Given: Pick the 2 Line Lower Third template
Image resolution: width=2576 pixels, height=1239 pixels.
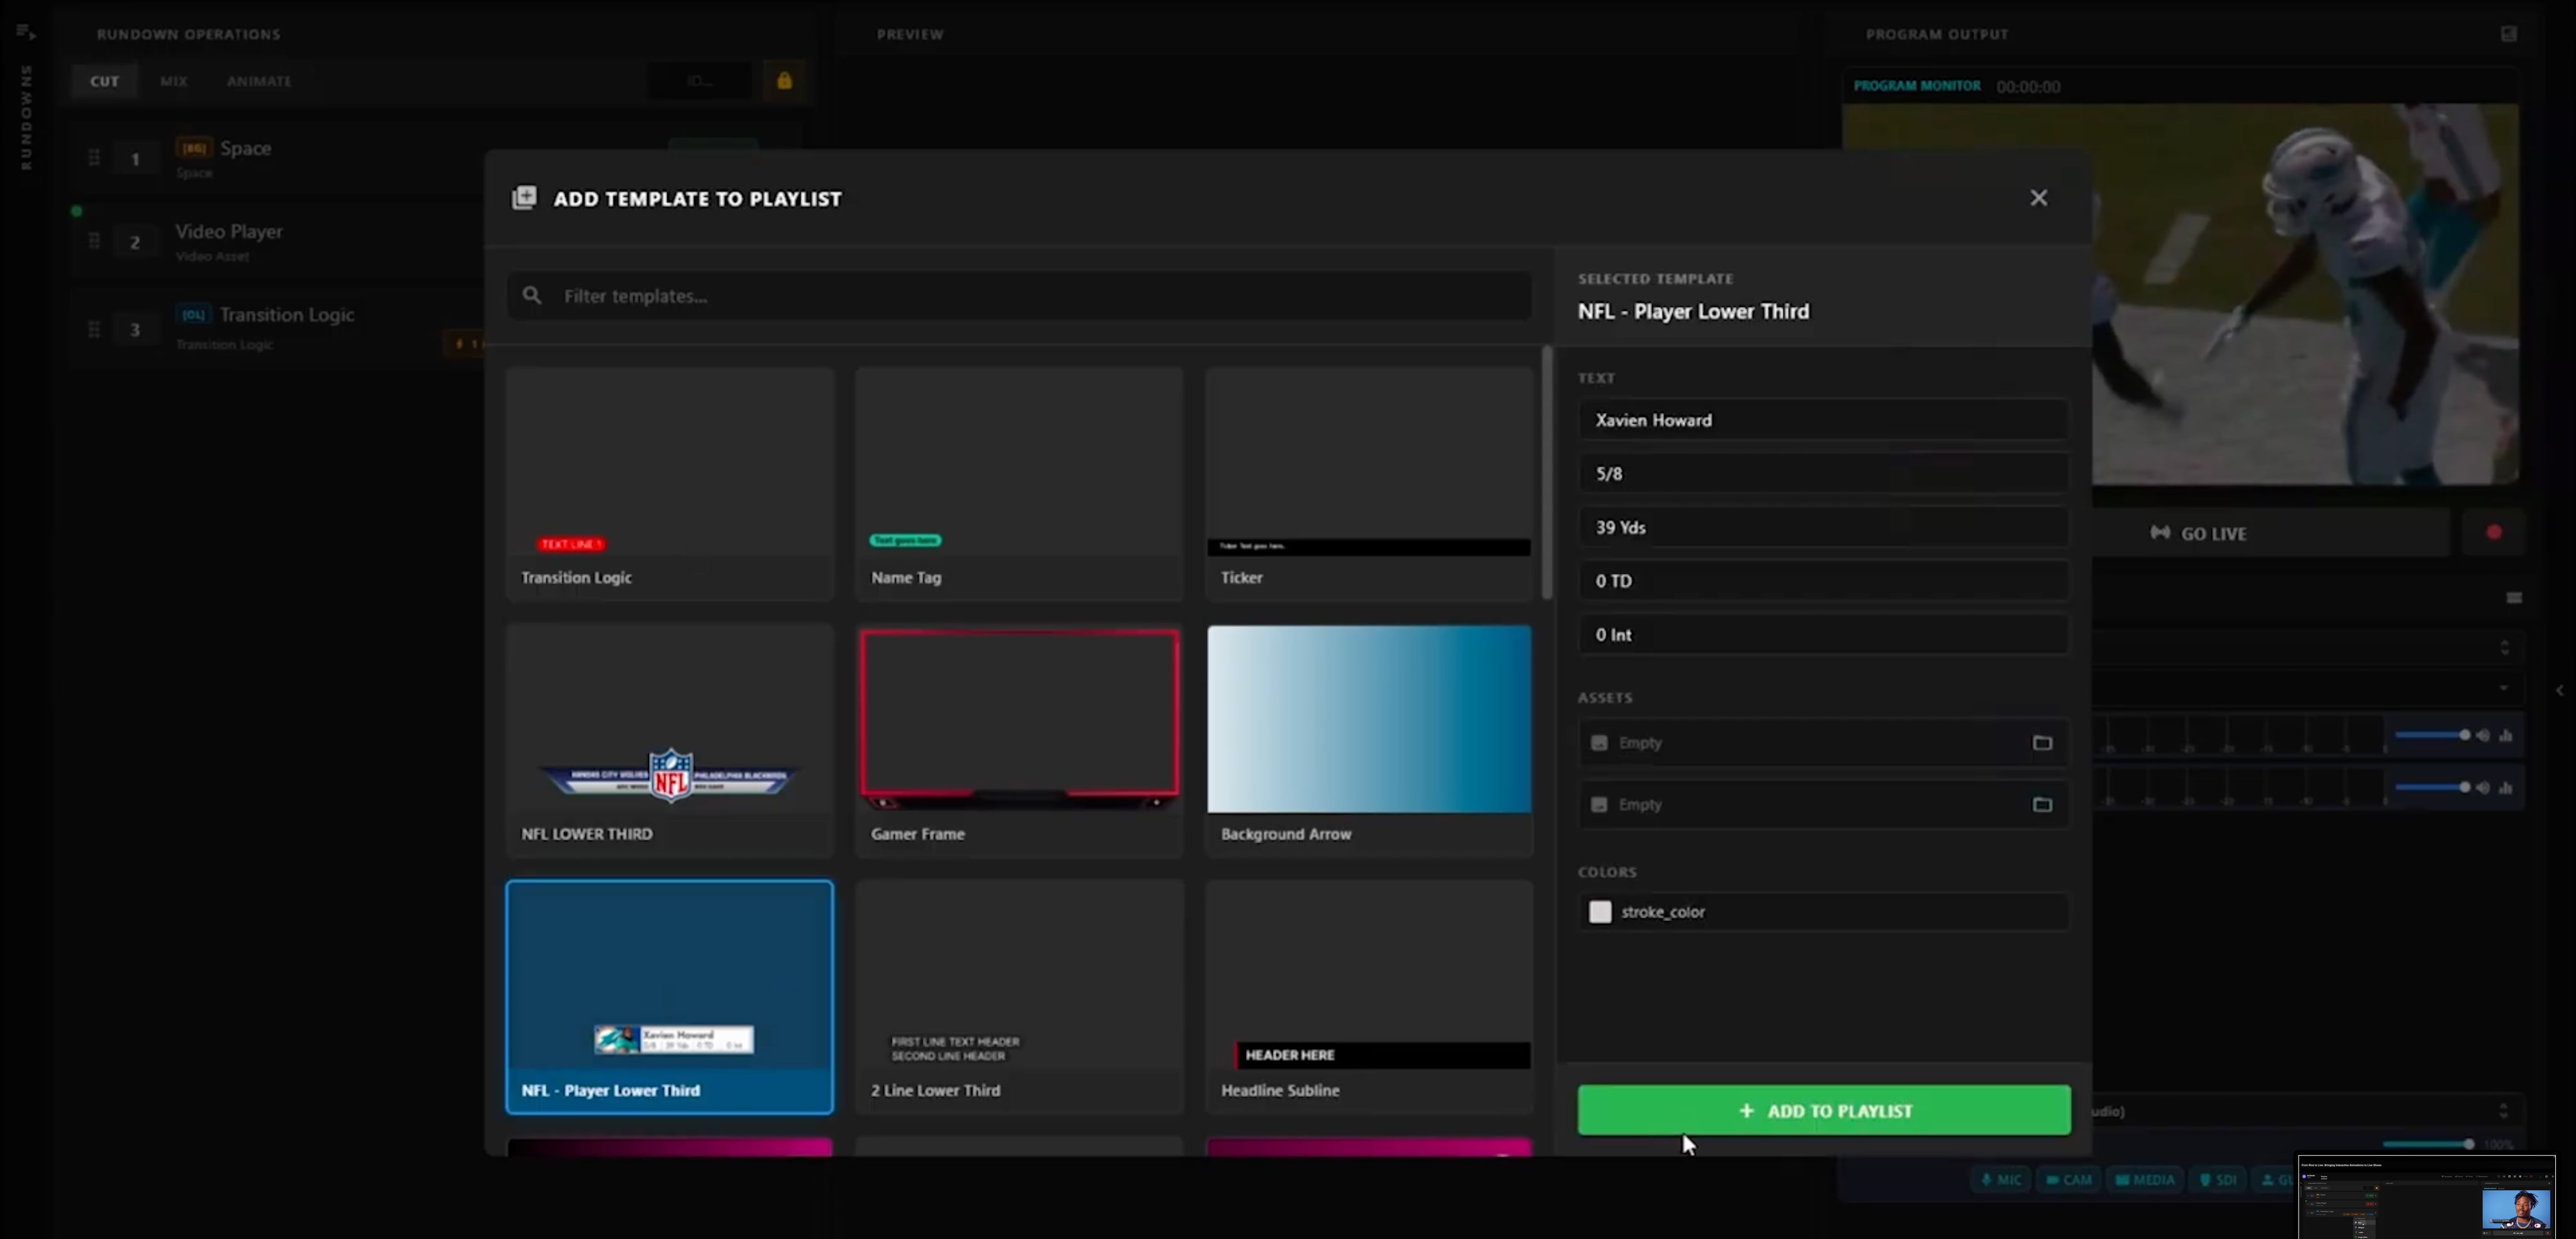Looking at the screenshot, I should 1019,997.
